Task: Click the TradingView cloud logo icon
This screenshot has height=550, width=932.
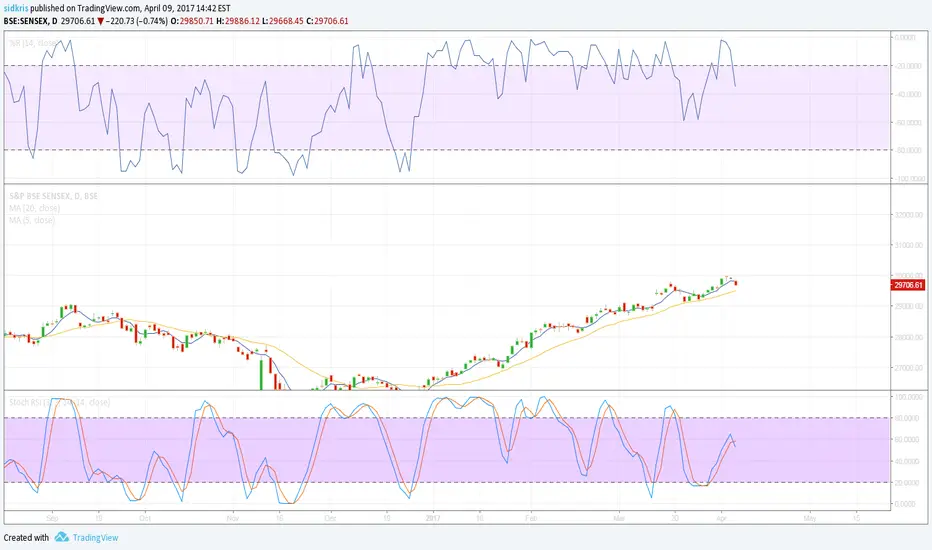Action: [x=62, y=537]
